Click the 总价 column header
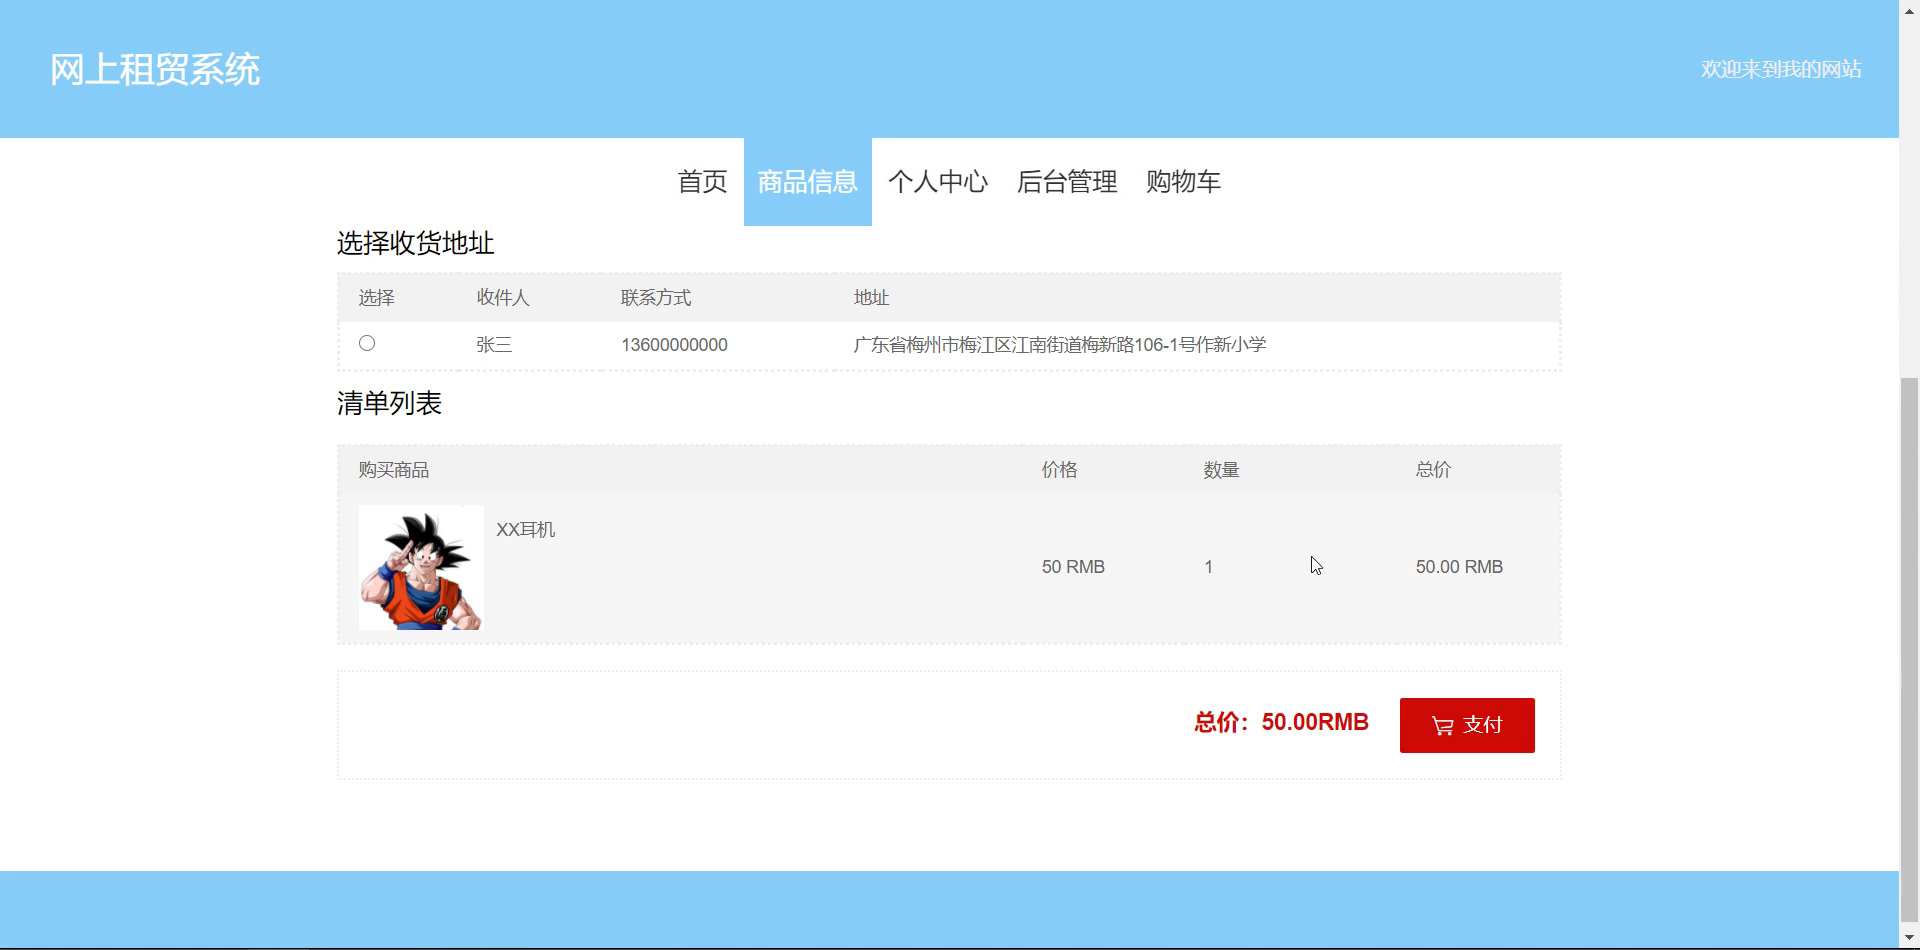 1433,470
